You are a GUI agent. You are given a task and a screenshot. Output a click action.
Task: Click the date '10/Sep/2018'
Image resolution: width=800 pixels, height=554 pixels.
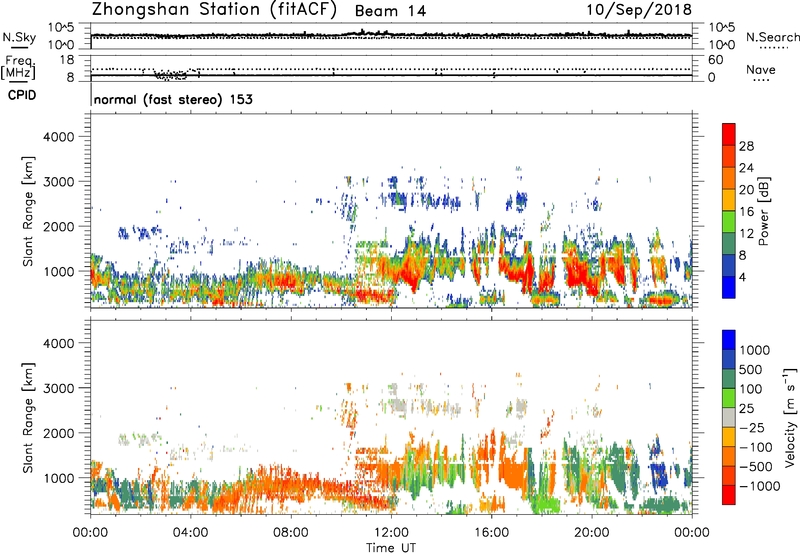point(639,9)
